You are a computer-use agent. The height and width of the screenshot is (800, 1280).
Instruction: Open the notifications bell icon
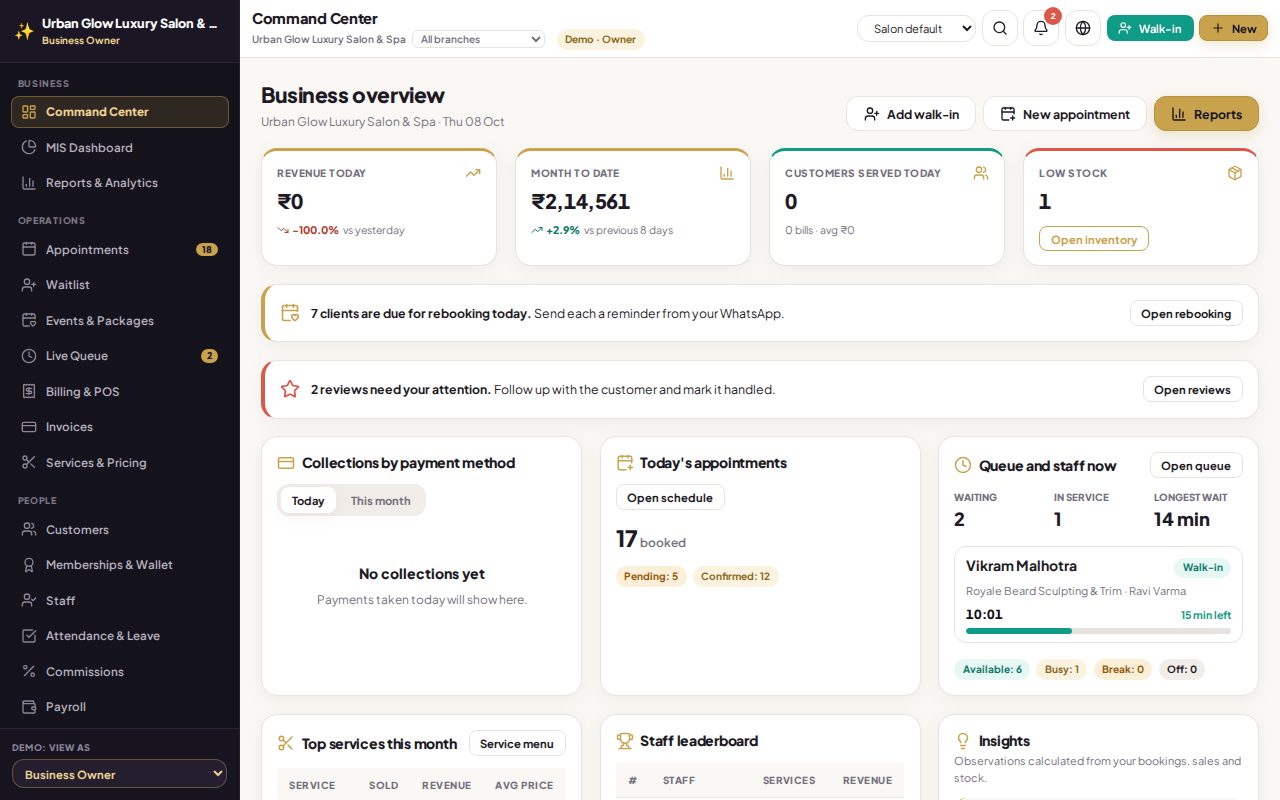coord(1041,28)
